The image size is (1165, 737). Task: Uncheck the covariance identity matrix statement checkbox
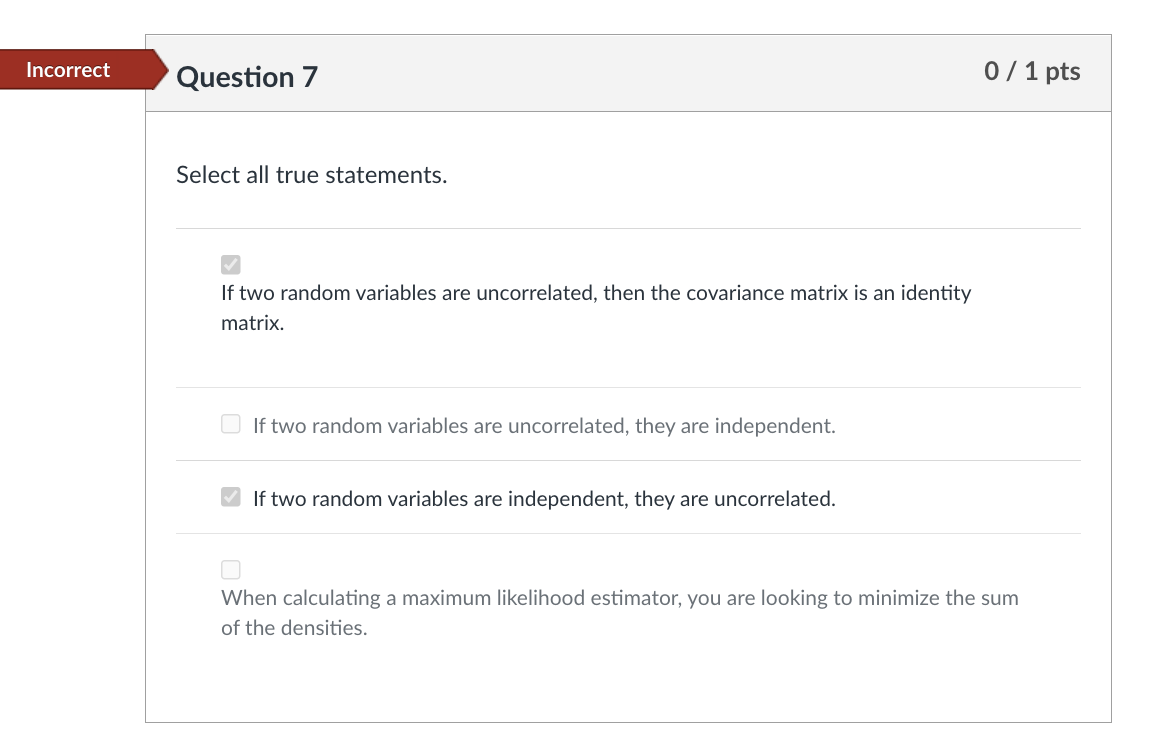pos(230,264)
